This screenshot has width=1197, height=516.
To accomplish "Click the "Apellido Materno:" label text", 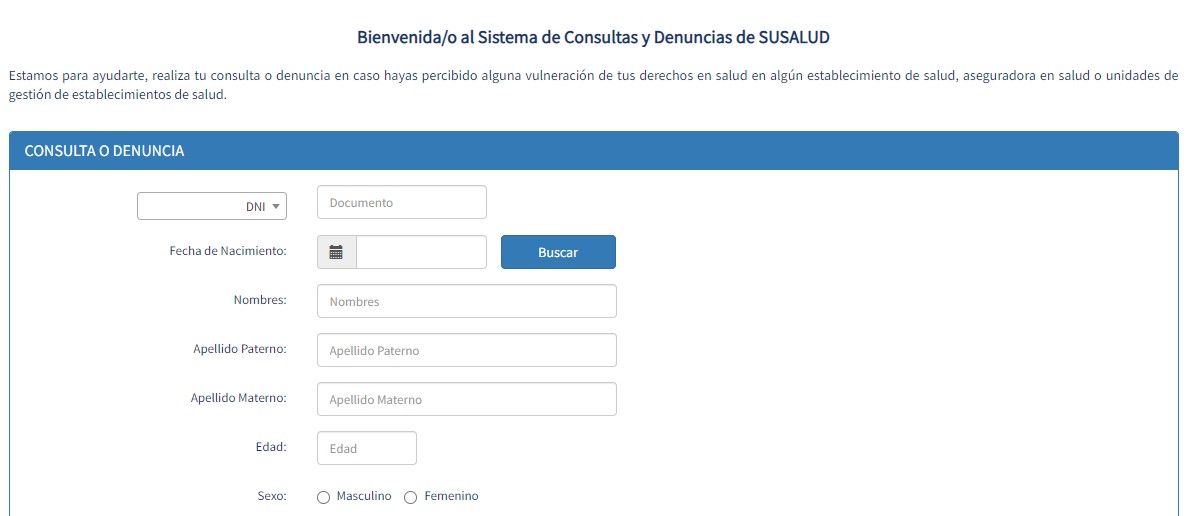I will [239, 398].
